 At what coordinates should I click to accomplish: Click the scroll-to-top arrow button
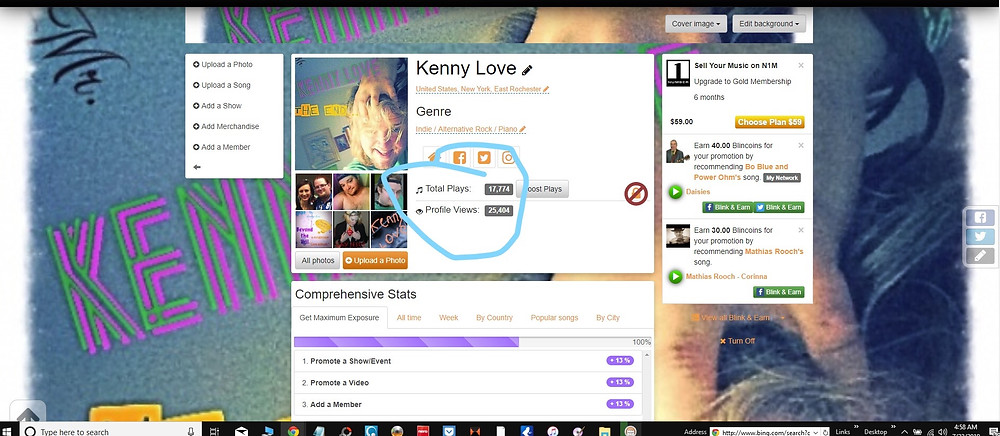click(x=27, y=412)
